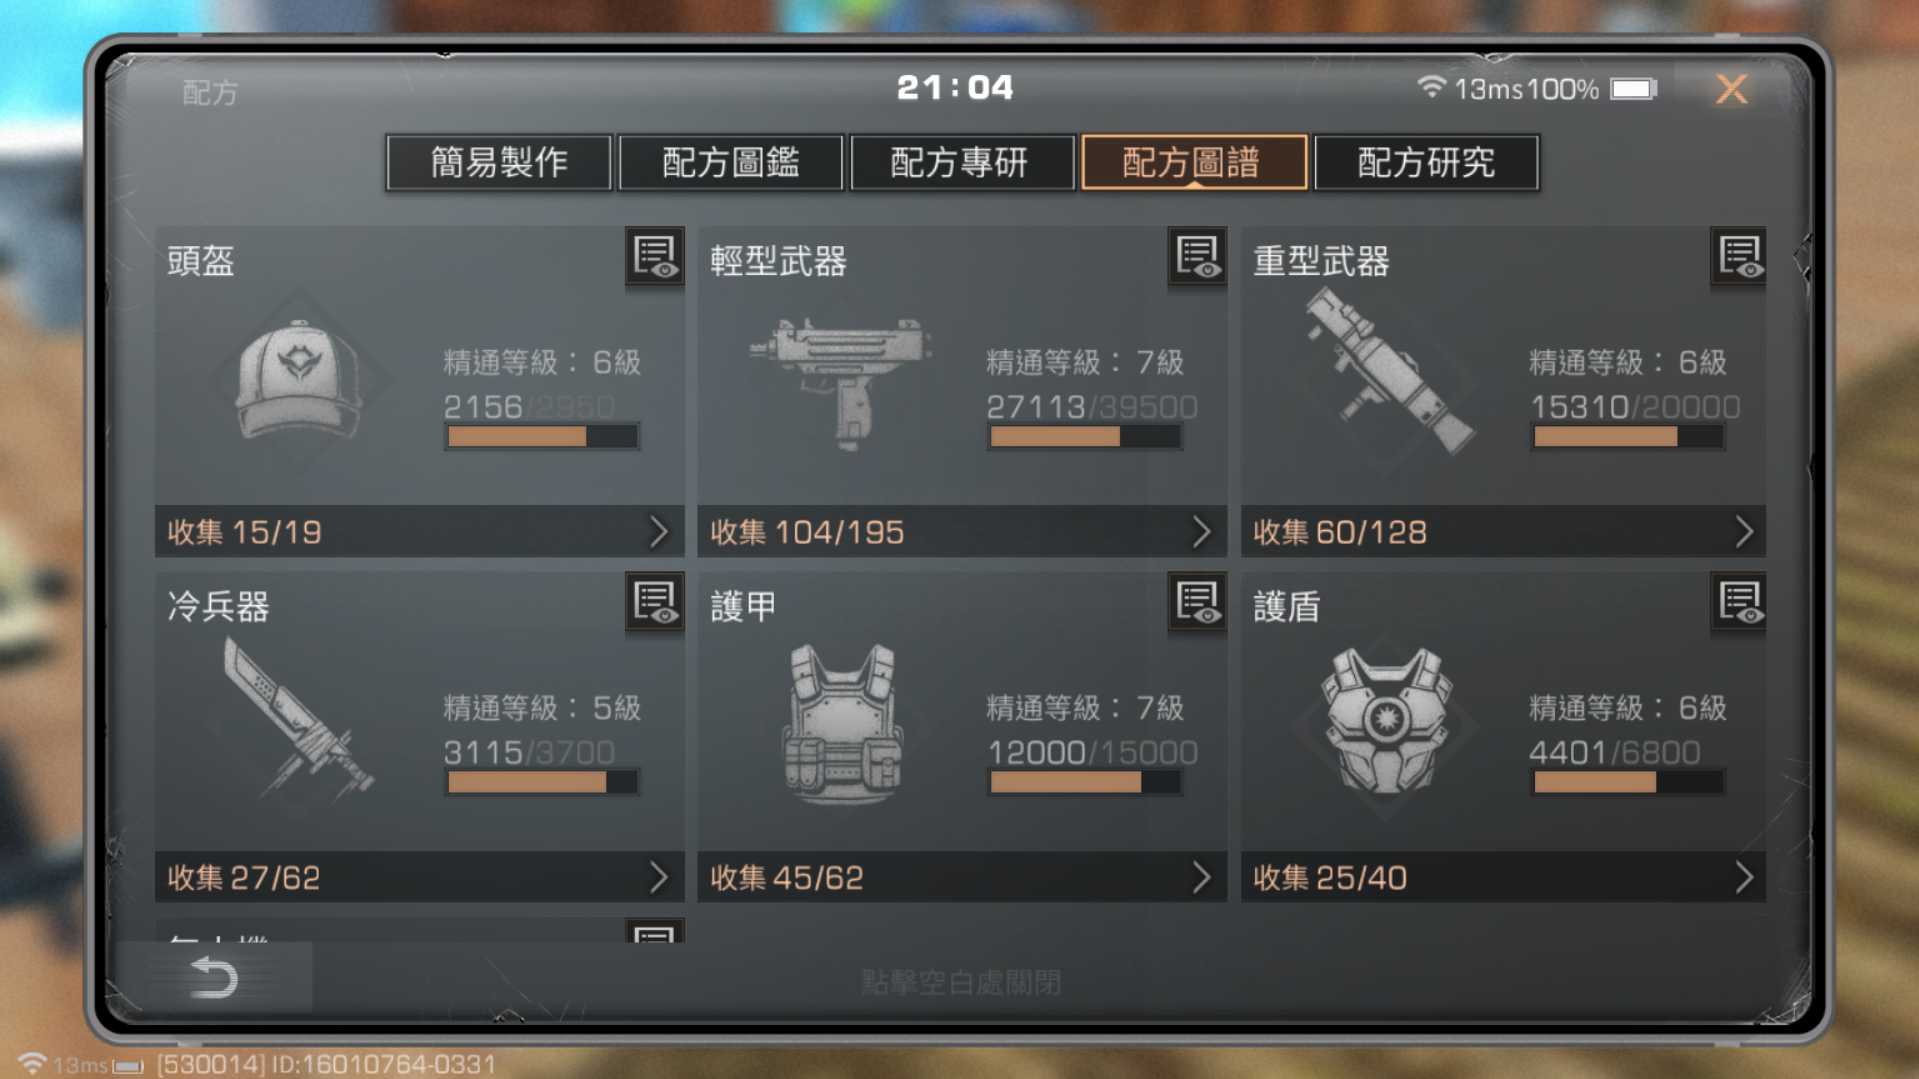Expand 收集 15/19 helmet collection
Viewport: 1919px width, 1079px height.
pyautogui.click(x=420, y=531)
